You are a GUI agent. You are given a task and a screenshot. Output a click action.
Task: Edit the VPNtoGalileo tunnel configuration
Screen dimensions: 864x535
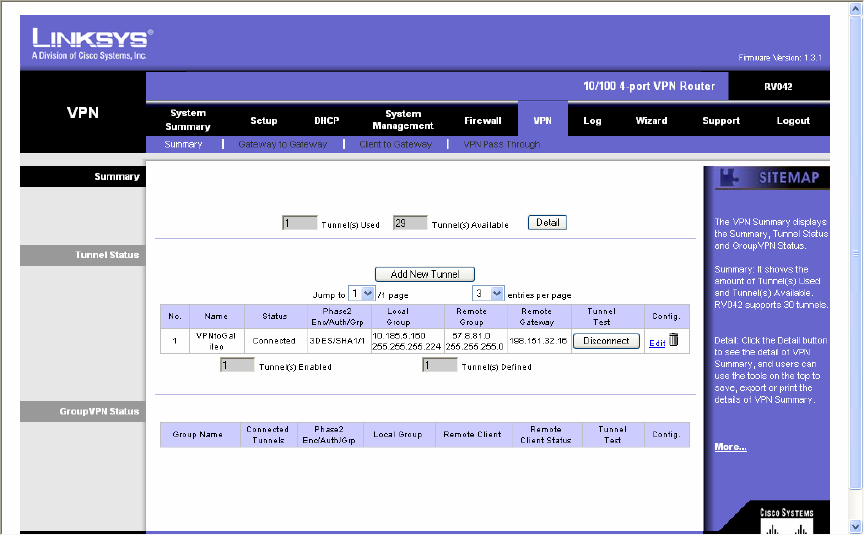coord(656,343)
